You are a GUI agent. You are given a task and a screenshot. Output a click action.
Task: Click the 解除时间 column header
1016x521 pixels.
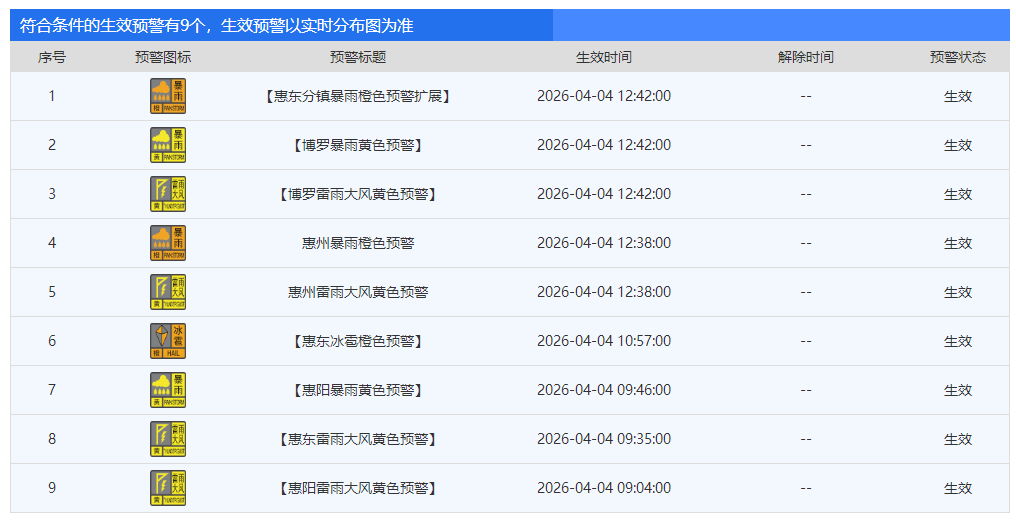coord(805,57)
